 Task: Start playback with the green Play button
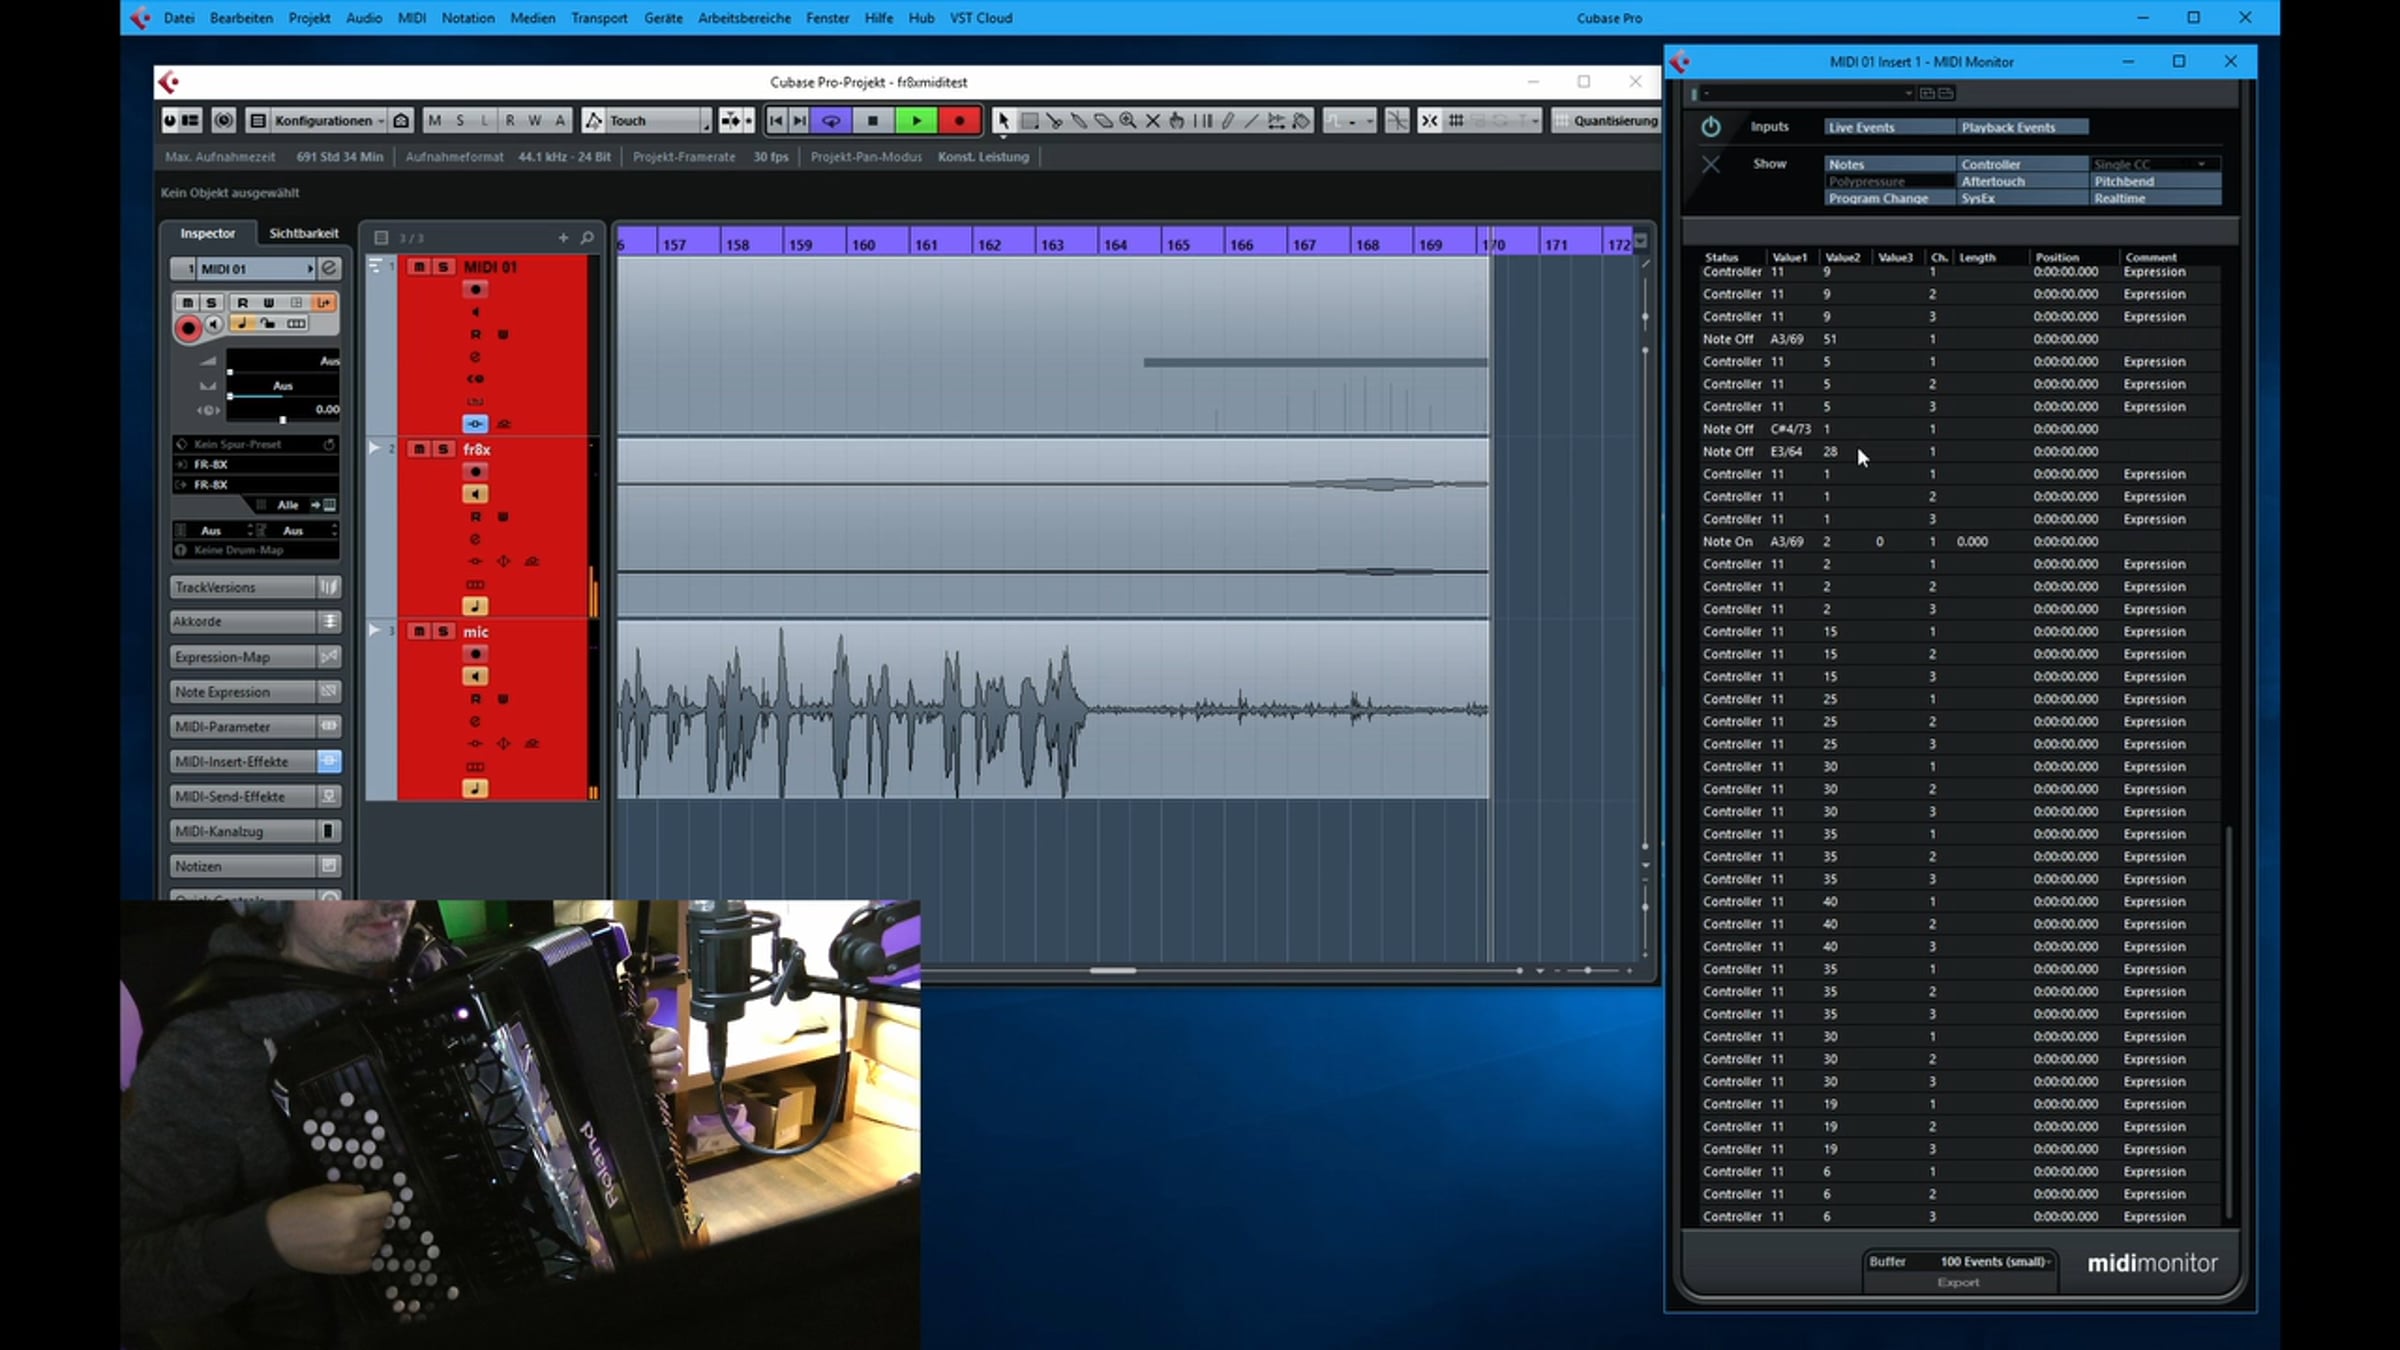coord(916,121)
